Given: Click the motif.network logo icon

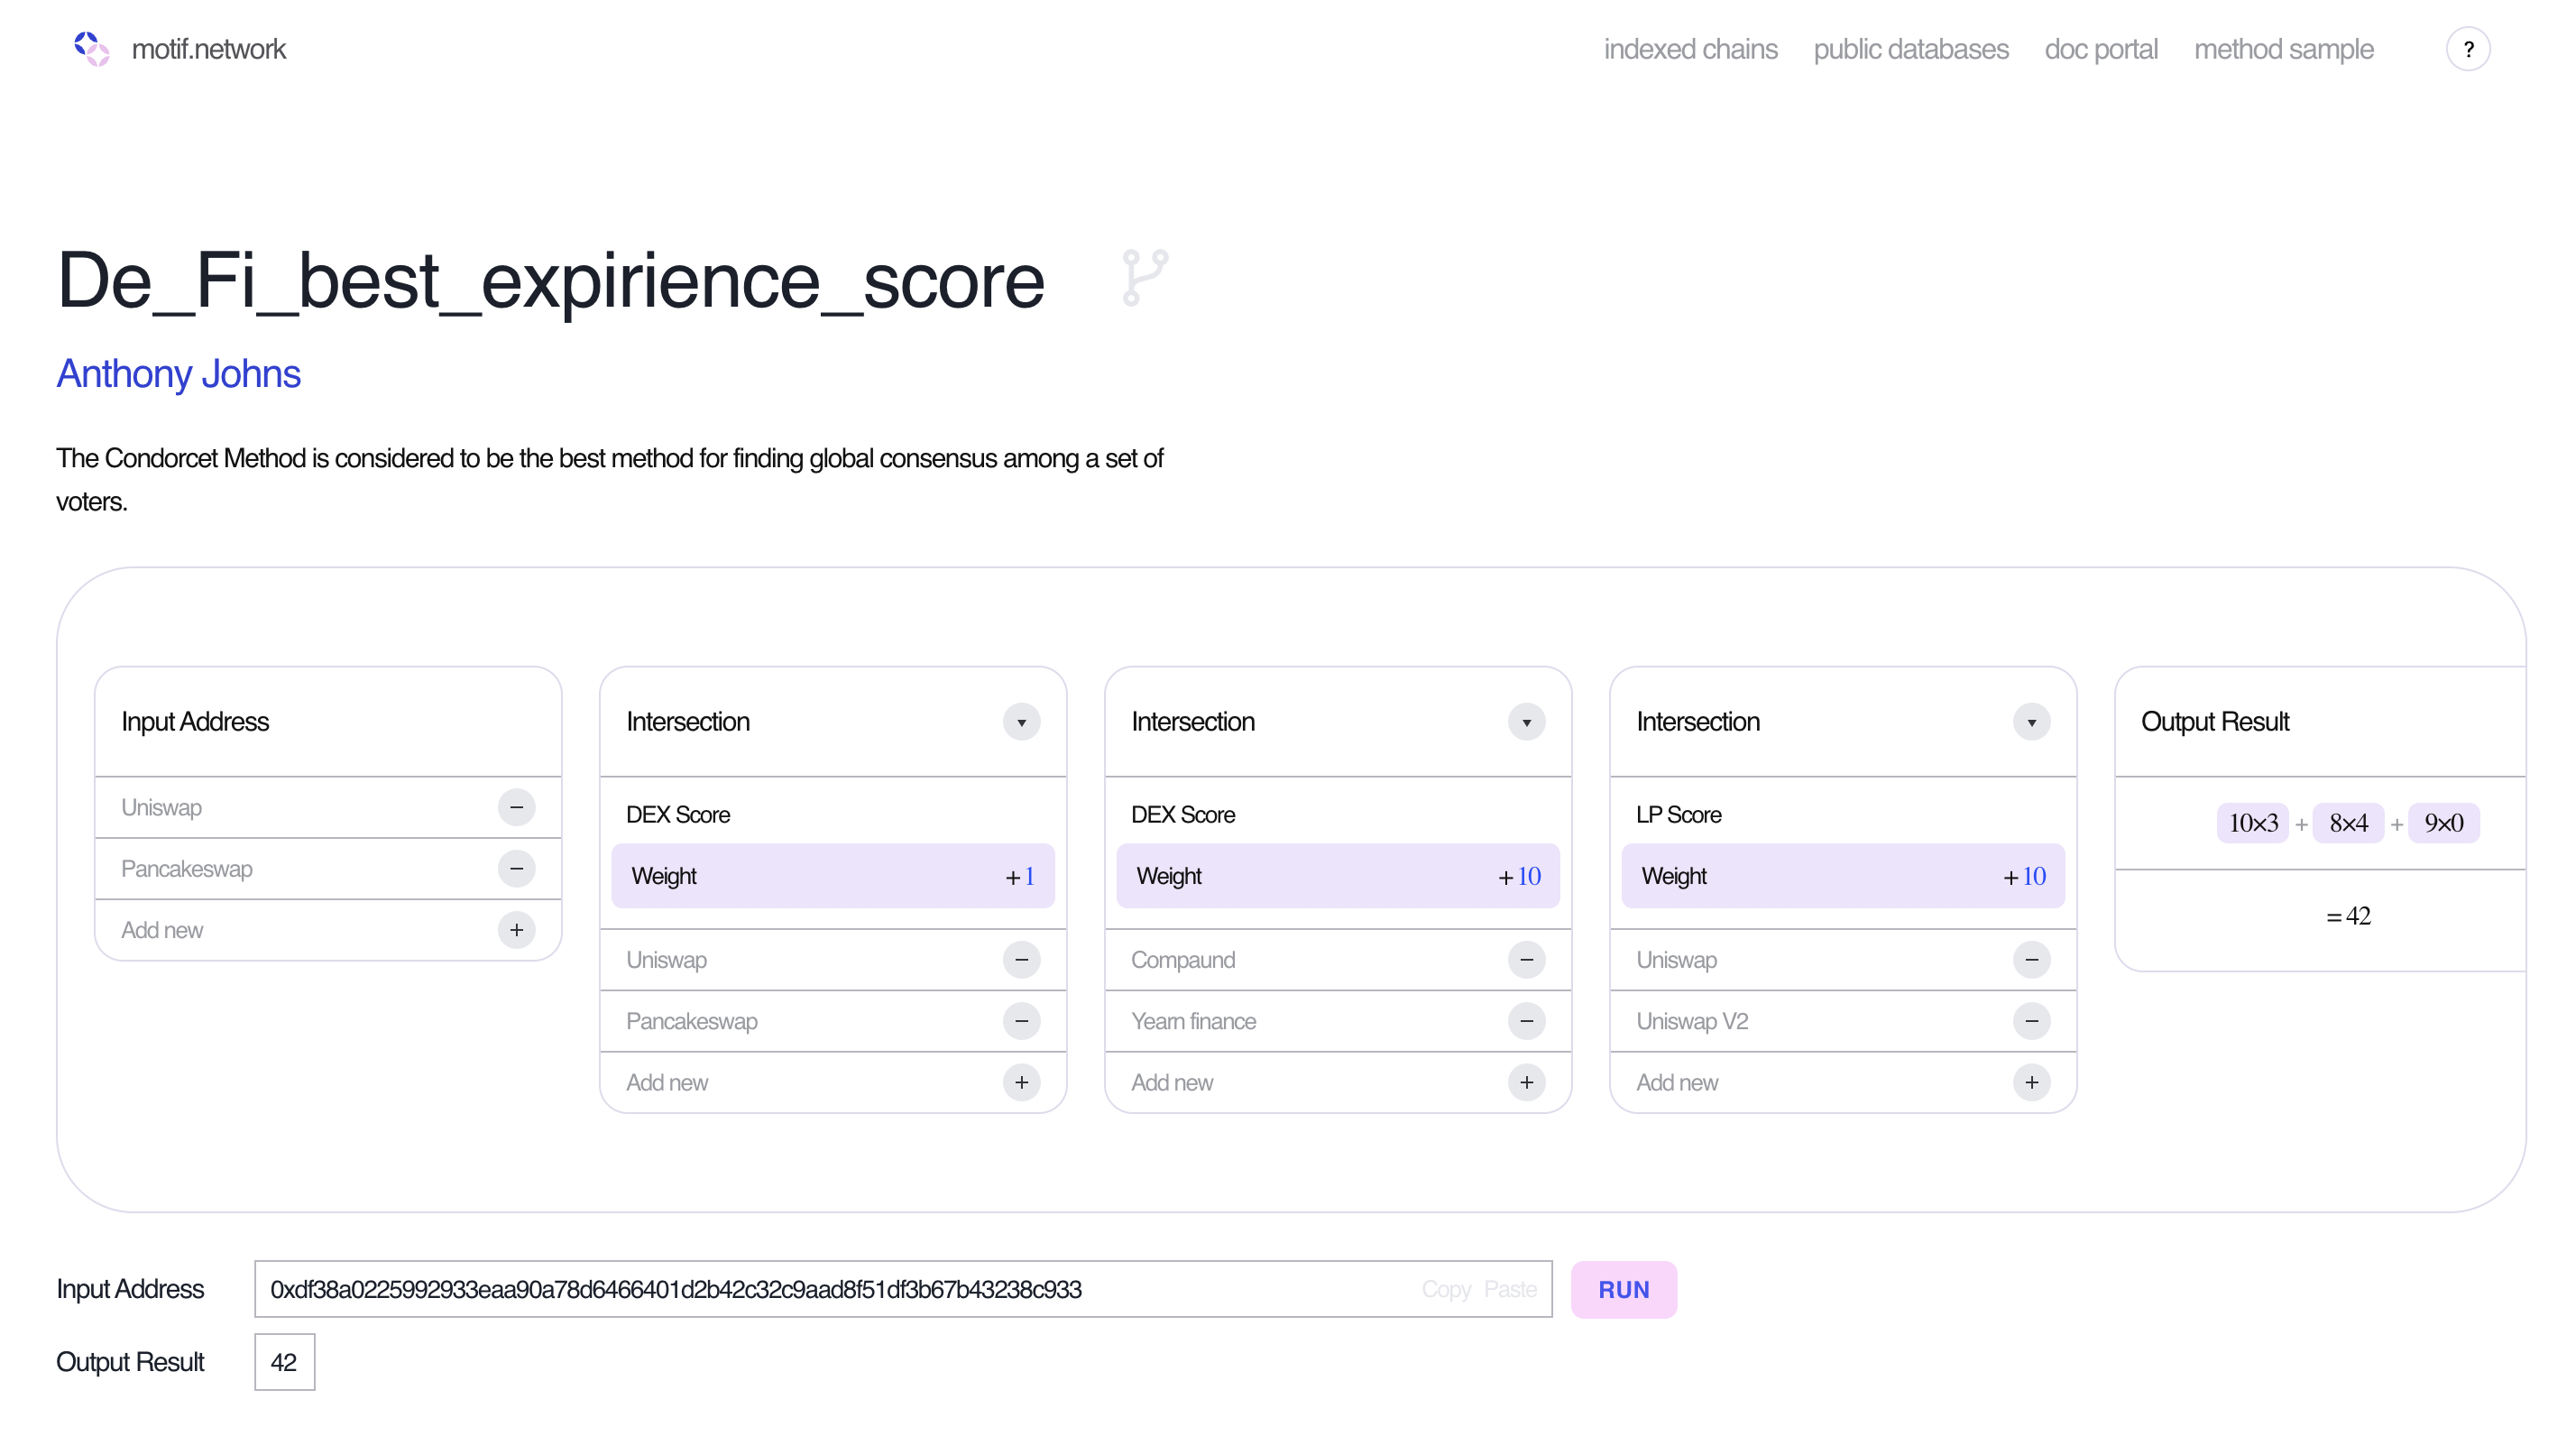Looking at the screenshot, I should tap(92, 48).
